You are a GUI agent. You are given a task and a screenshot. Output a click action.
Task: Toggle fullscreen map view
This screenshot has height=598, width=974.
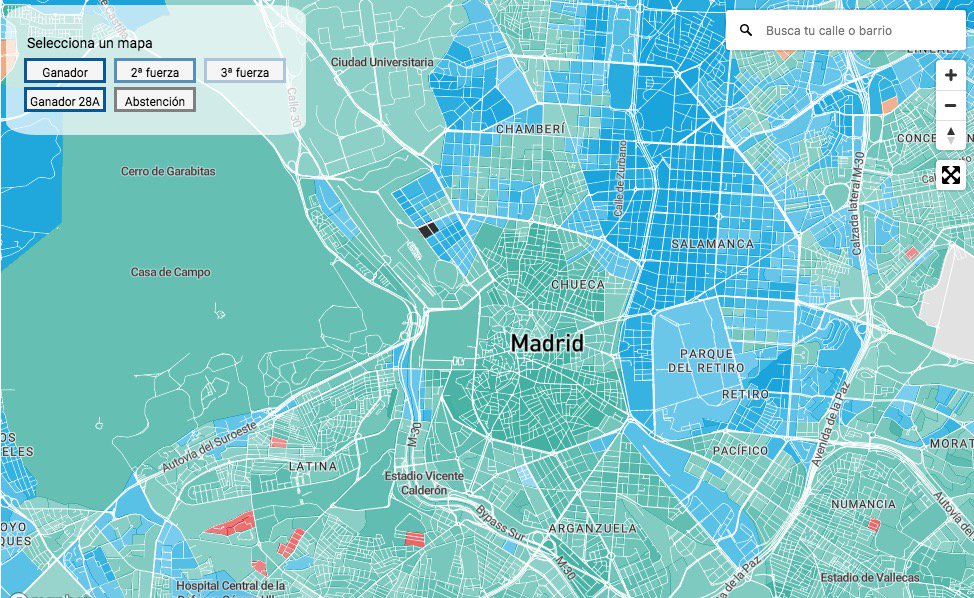[950, 175]
